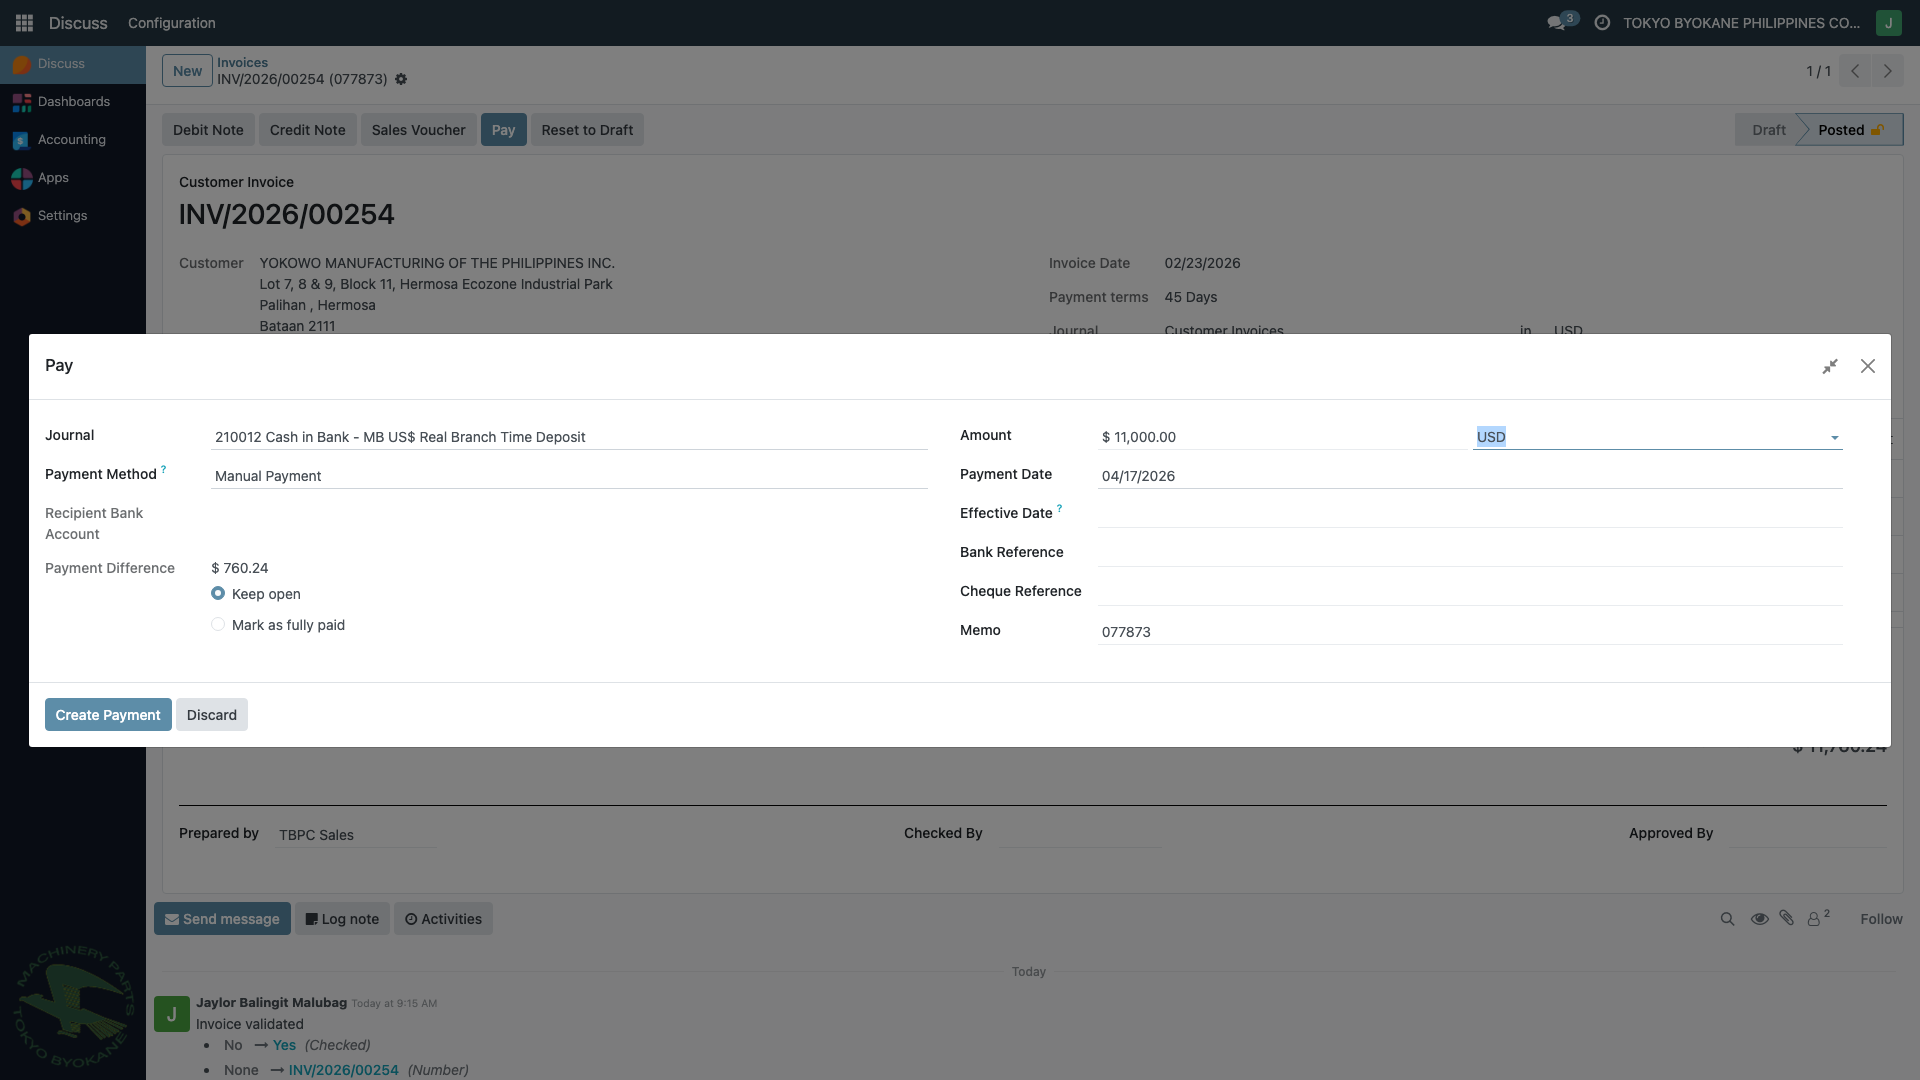Change the Payment Method selection
1920x1080 pixels.
(568, 475)
